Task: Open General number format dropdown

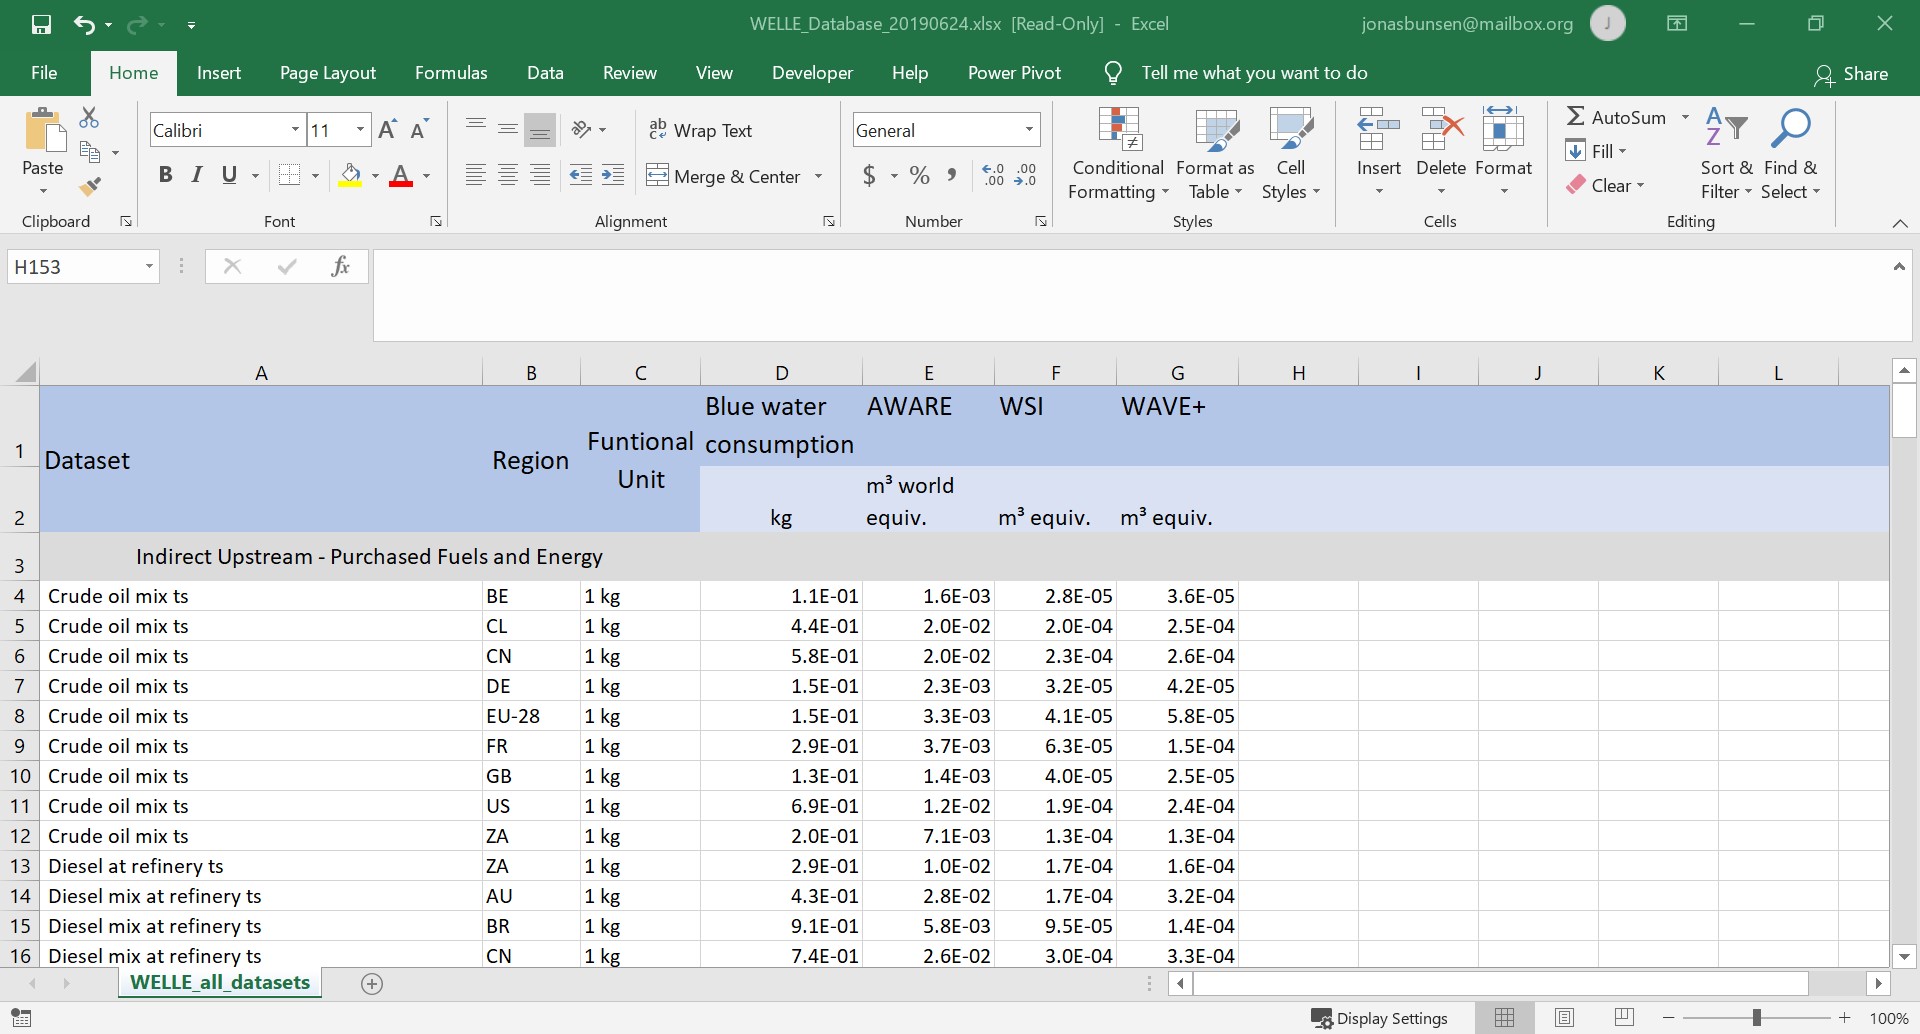Action: 1029,130
